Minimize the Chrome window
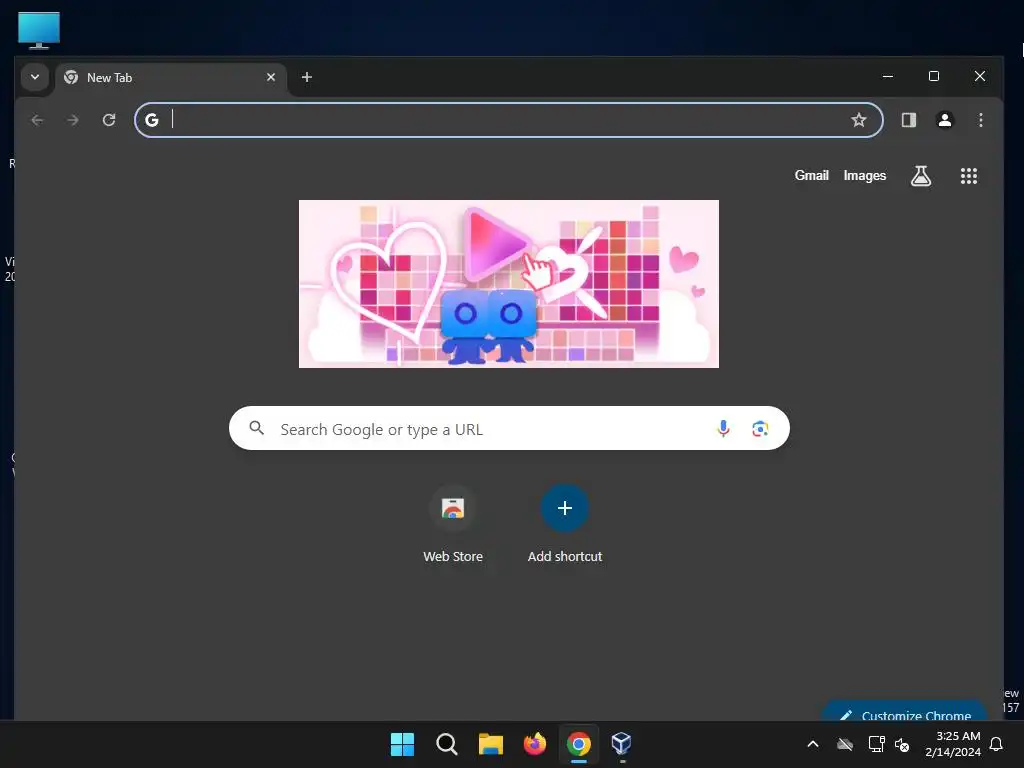This screenshot has width=1024, height=768. click(888, 76)
